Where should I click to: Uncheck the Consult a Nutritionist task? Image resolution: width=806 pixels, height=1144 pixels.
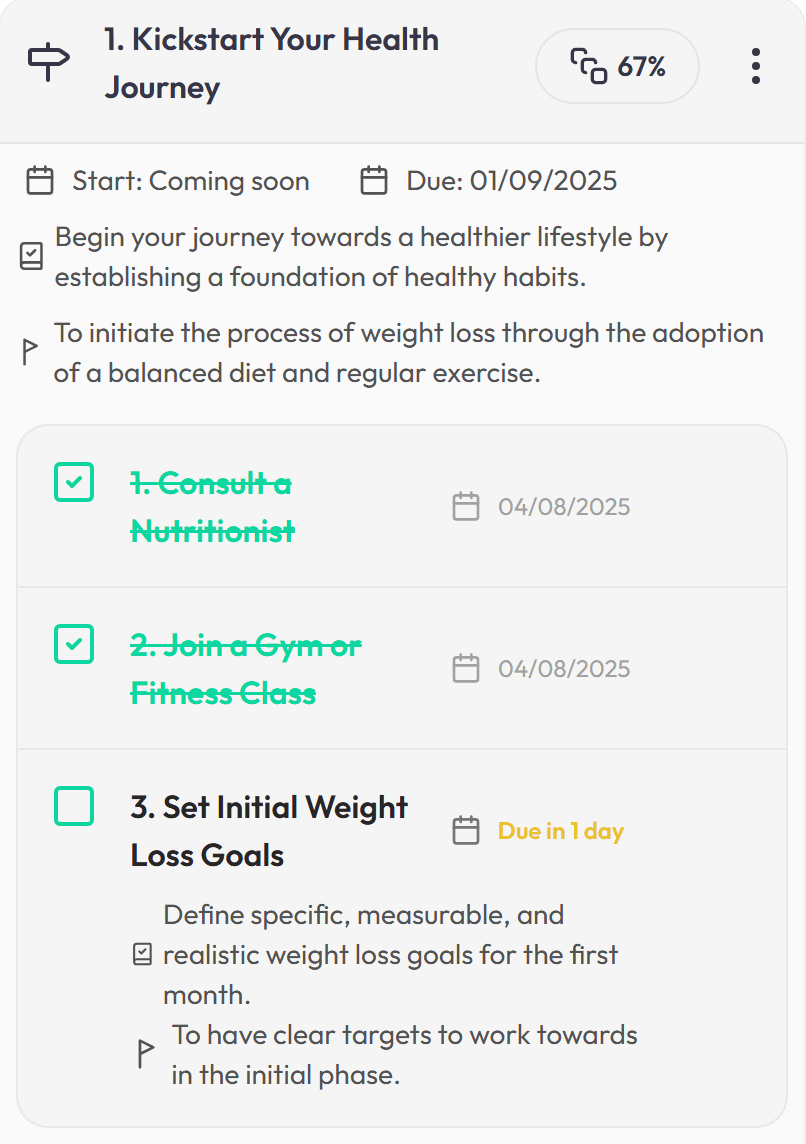(x=74, y=482)
